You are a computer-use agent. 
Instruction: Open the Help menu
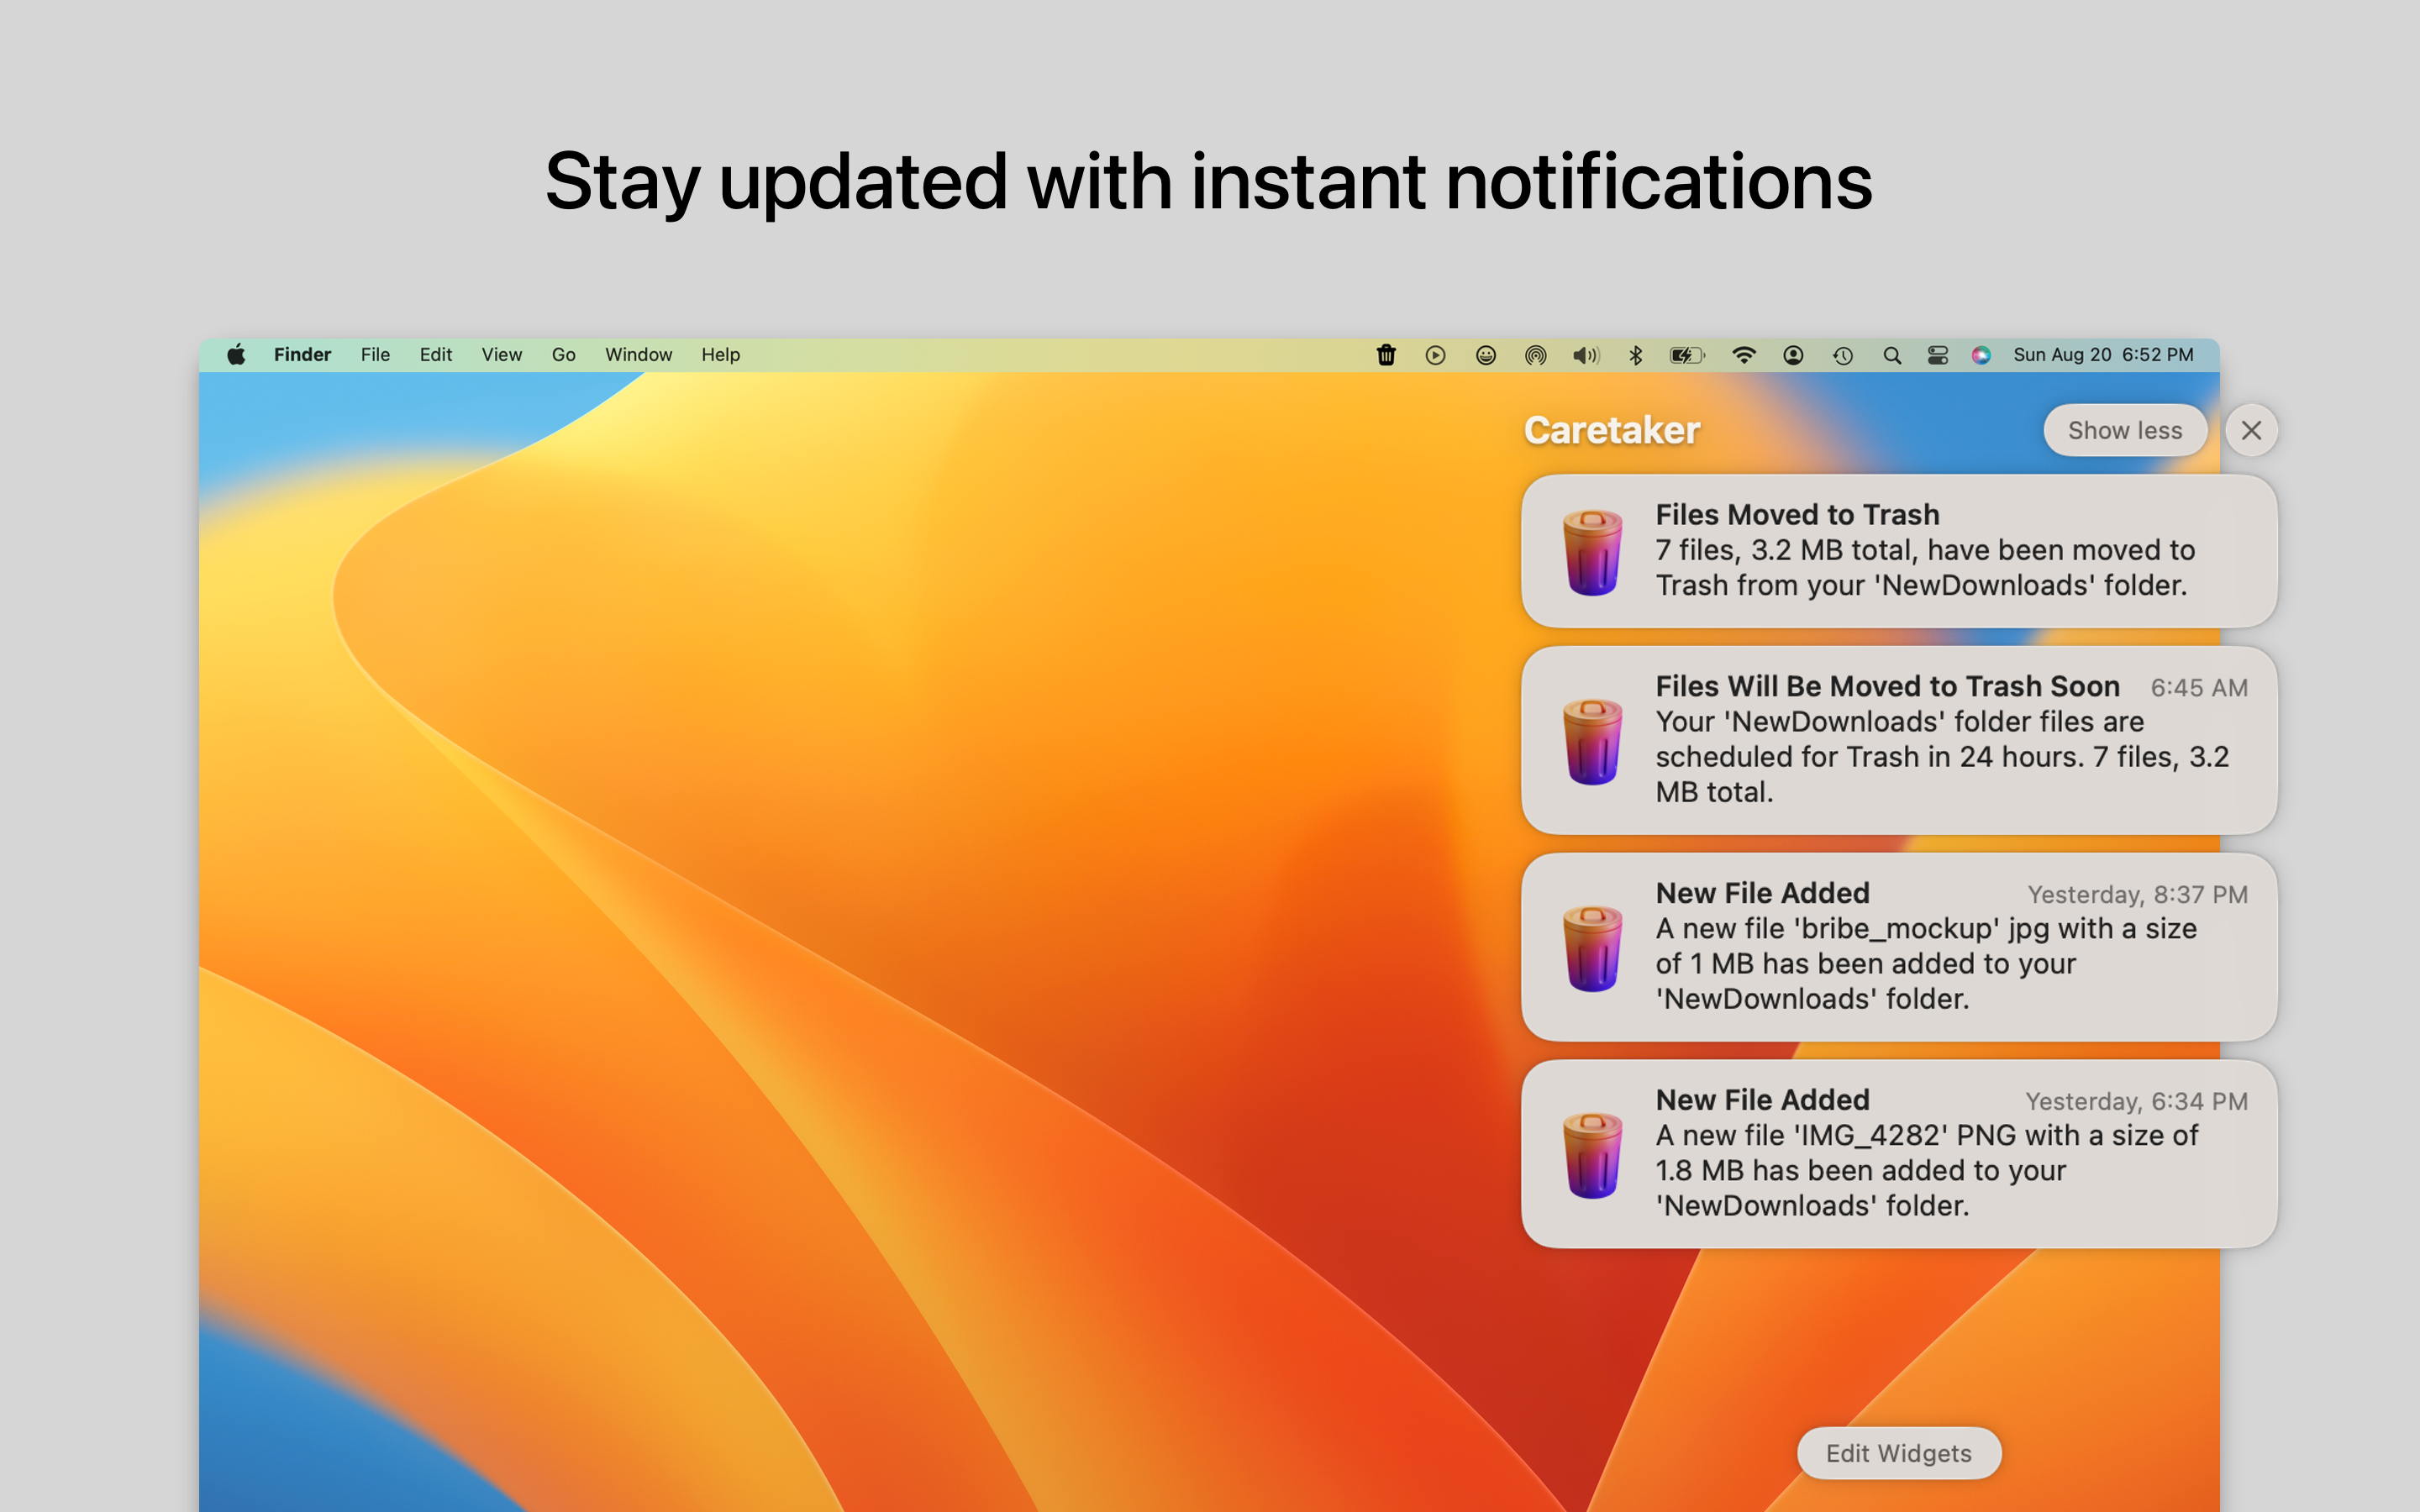pos(720,355)
